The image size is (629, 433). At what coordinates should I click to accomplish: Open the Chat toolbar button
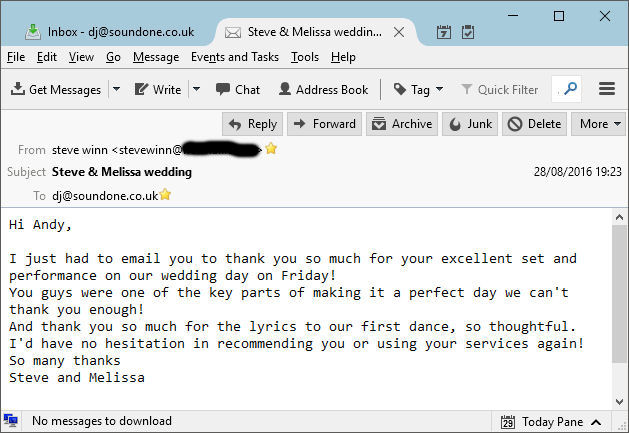(236, 89)
